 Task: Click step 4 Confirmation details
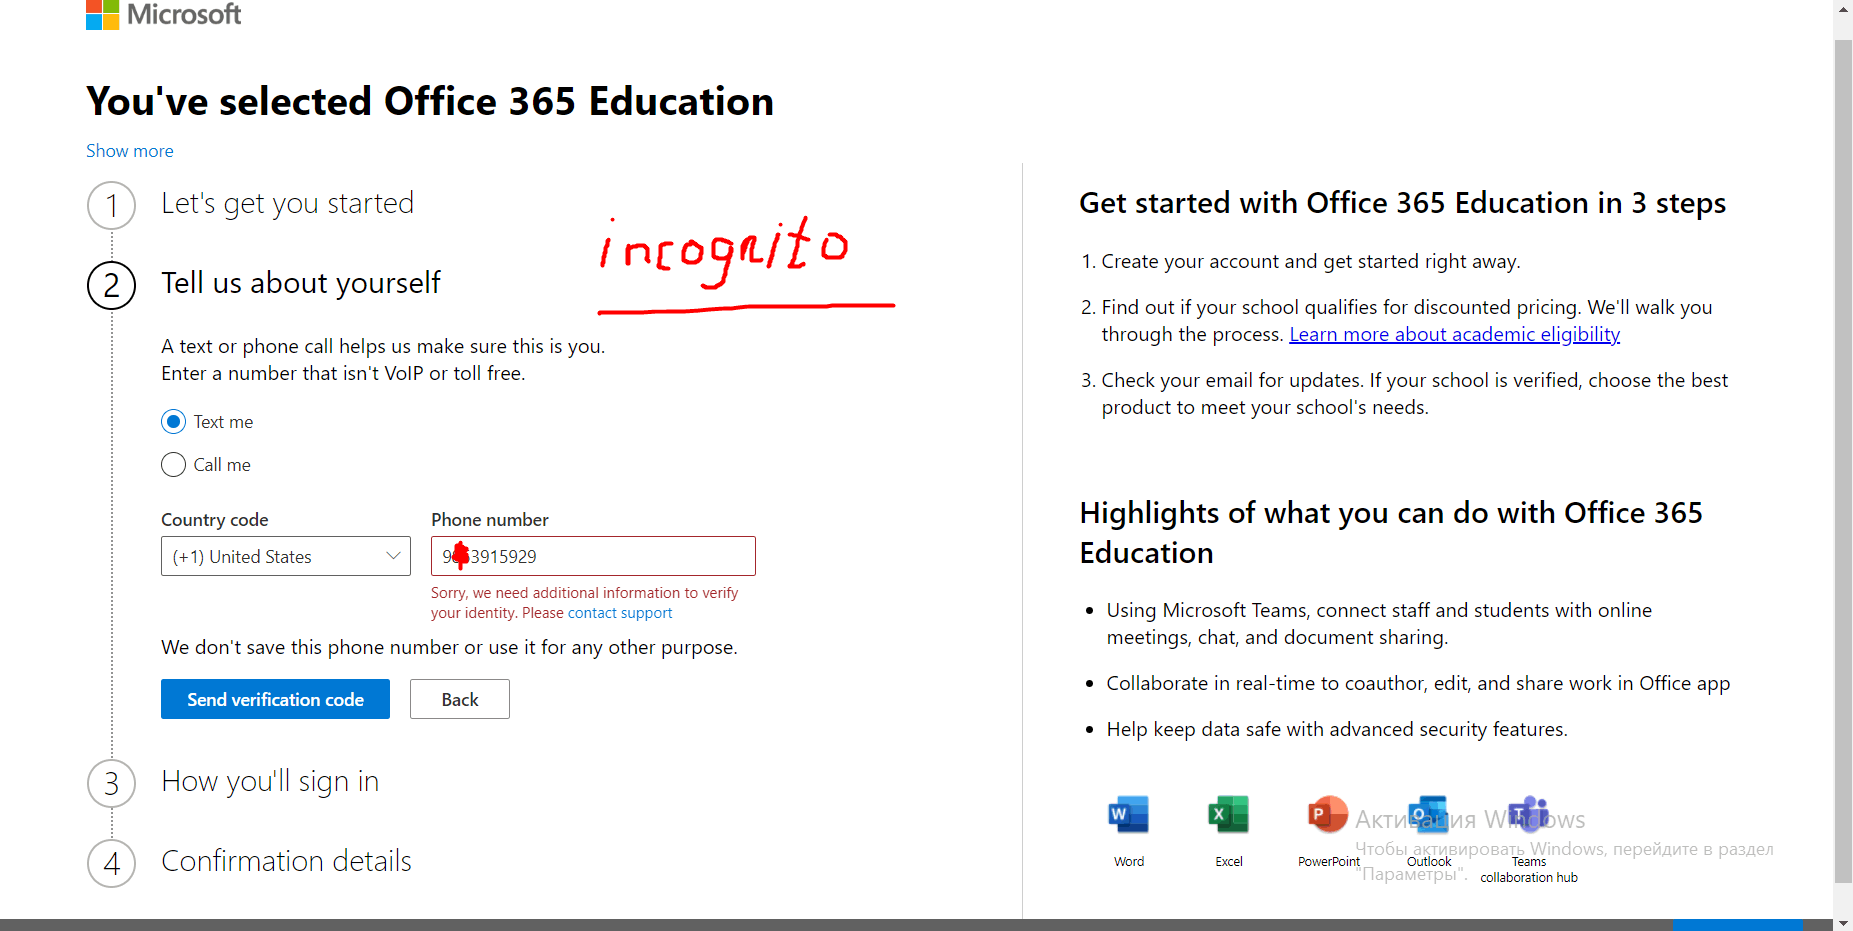point(286,861)
